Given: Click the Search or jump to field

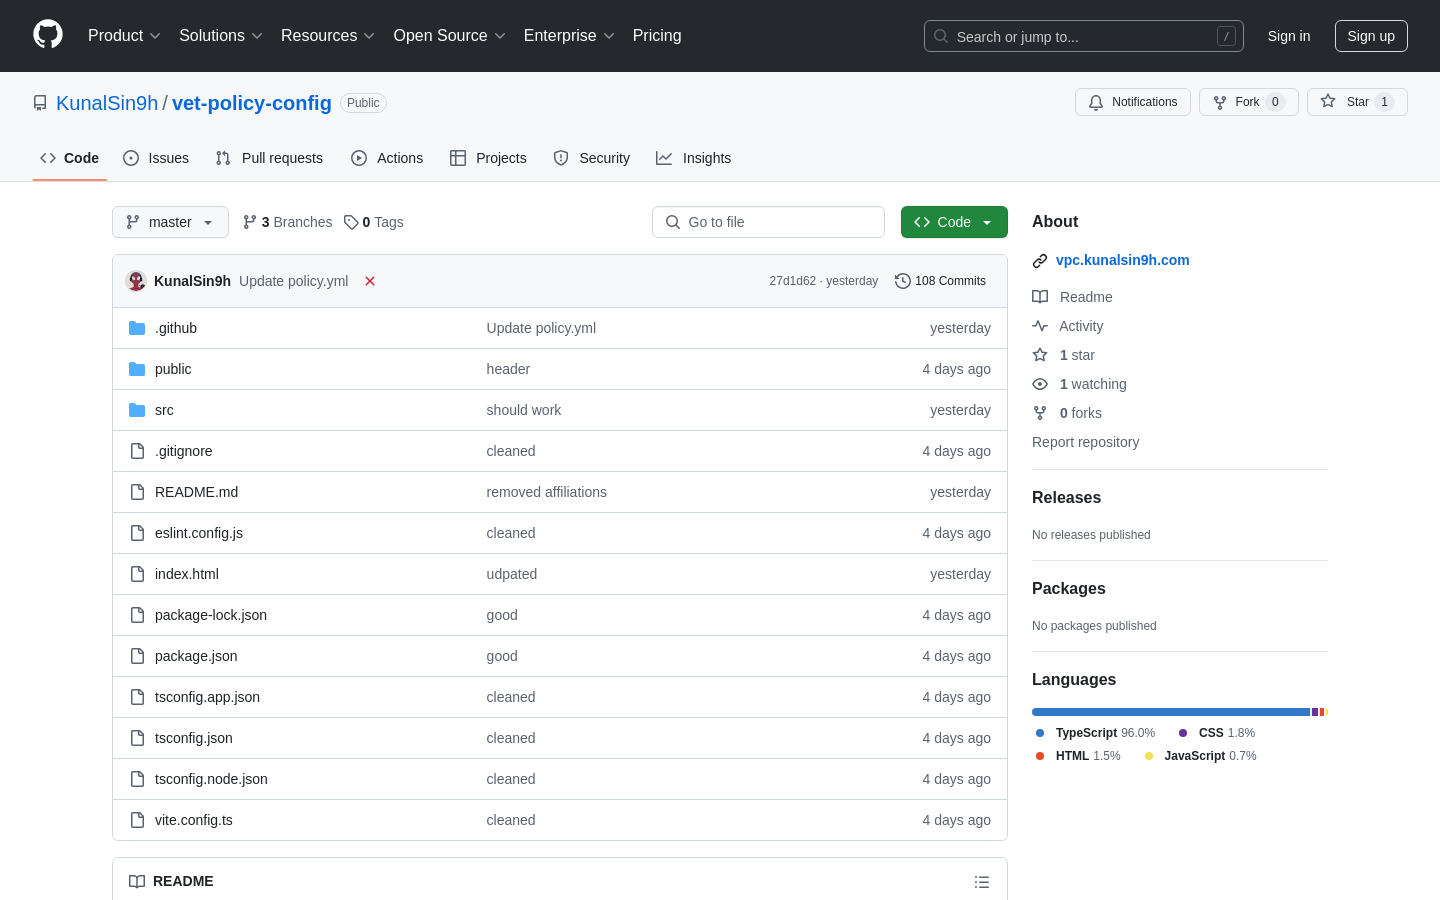Looking at the screenshot, I should click(1084, 36).
